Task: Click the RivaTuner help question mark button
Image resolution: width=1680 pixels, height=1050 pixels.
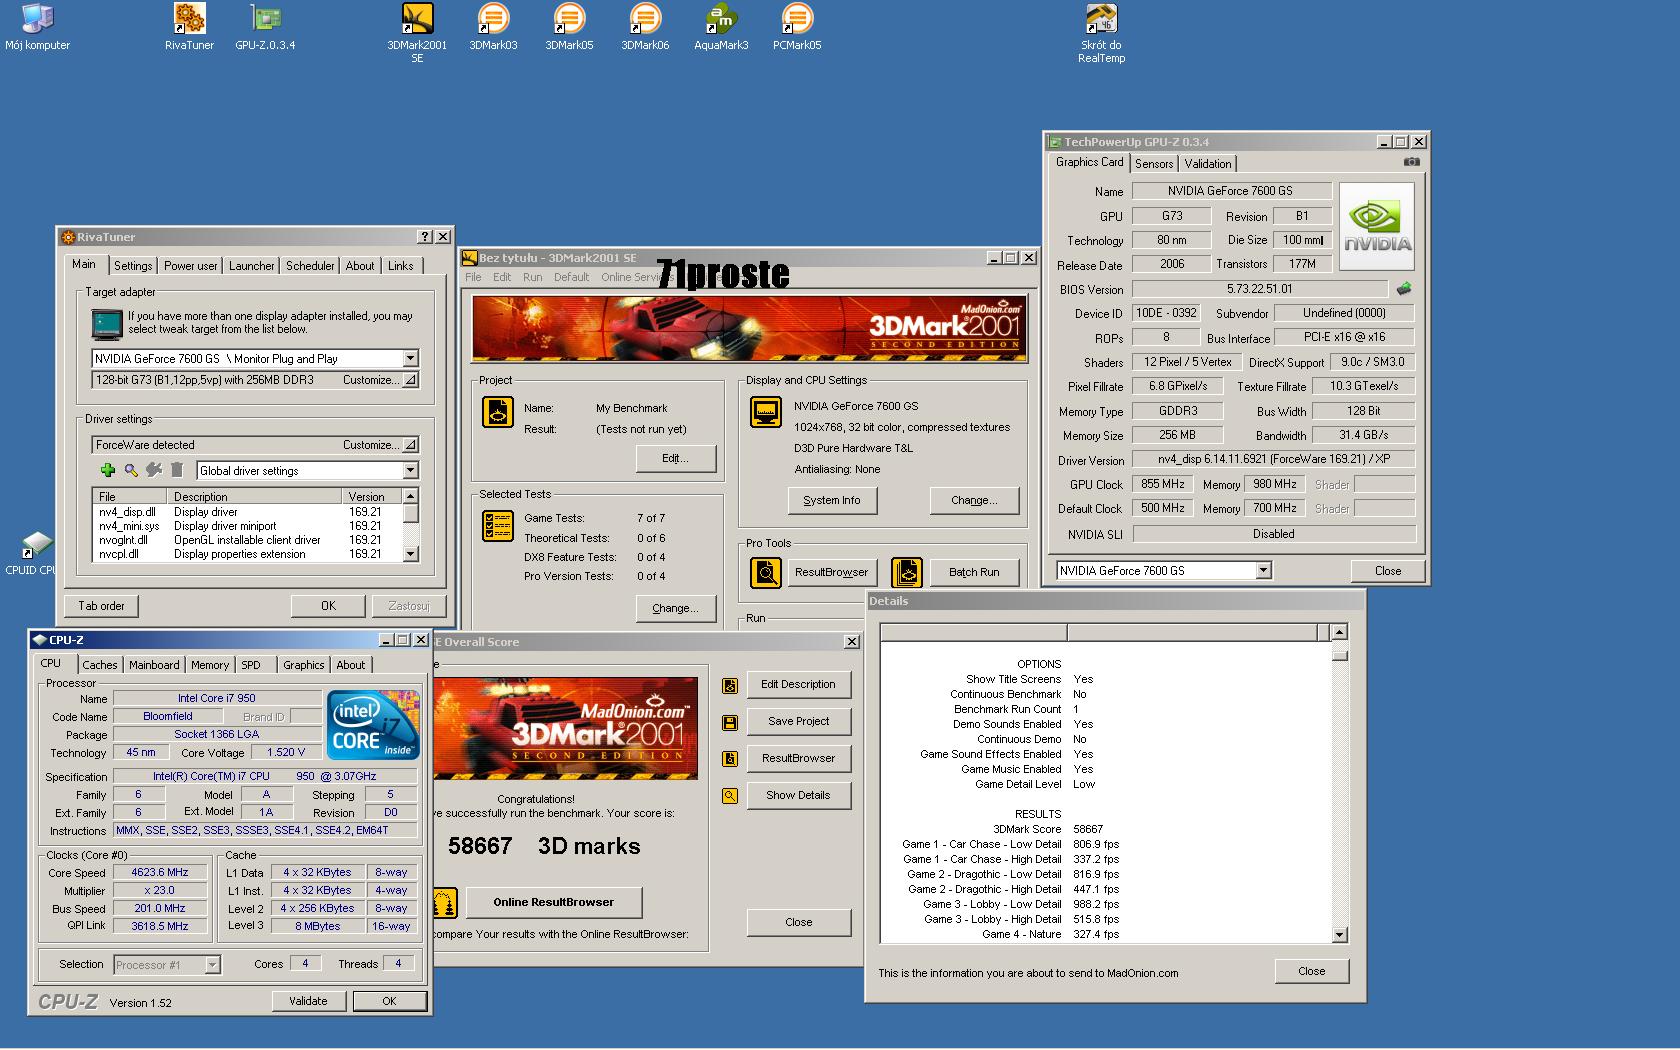Action: point(425,237)
